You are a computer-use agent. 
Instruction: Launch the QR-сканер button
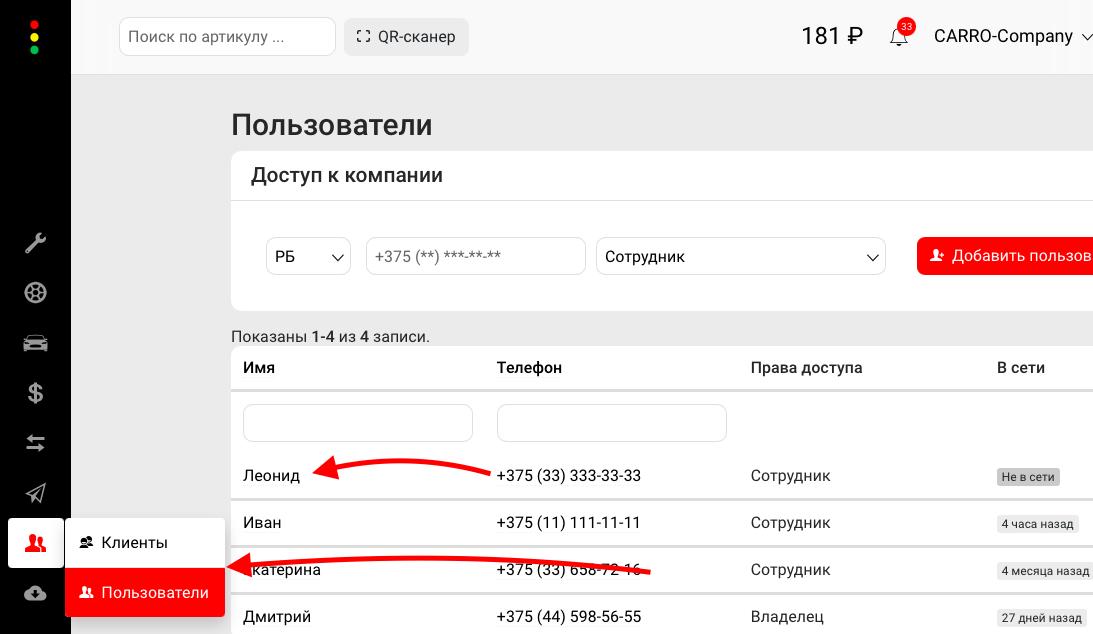(x=406, y=37)
